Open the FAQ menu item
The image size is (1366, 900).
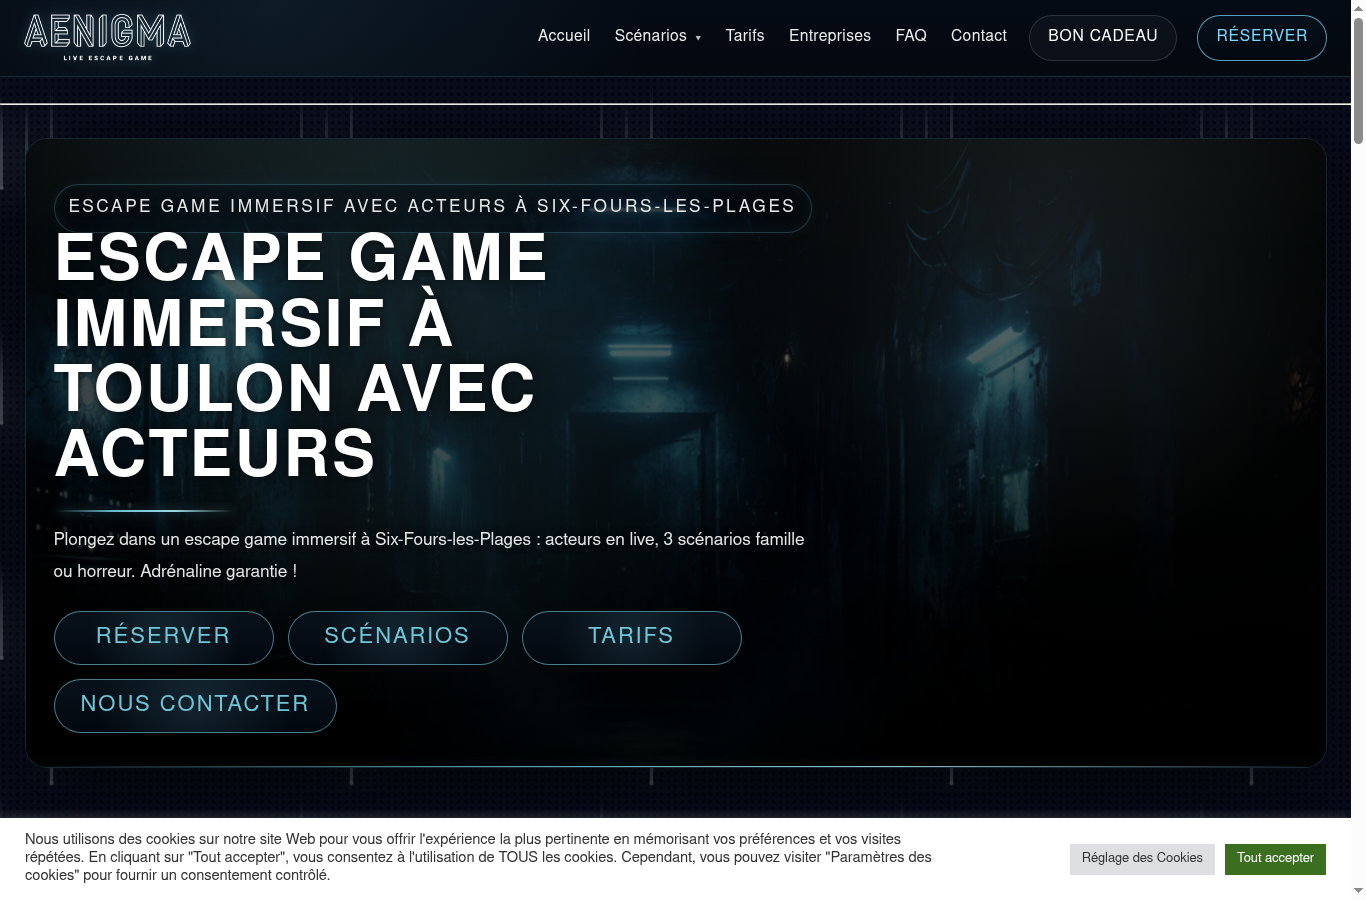[911, 36]
